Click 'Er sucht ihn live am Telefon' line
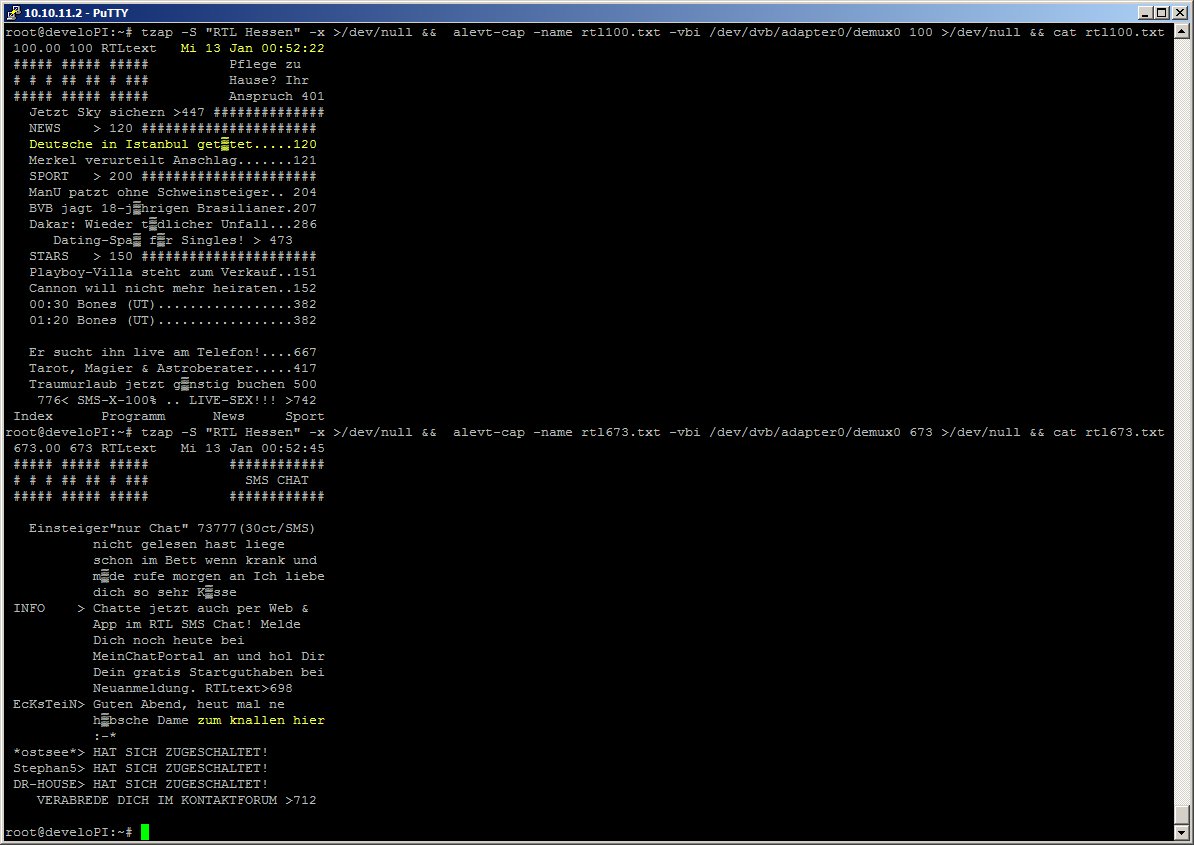 173,352
